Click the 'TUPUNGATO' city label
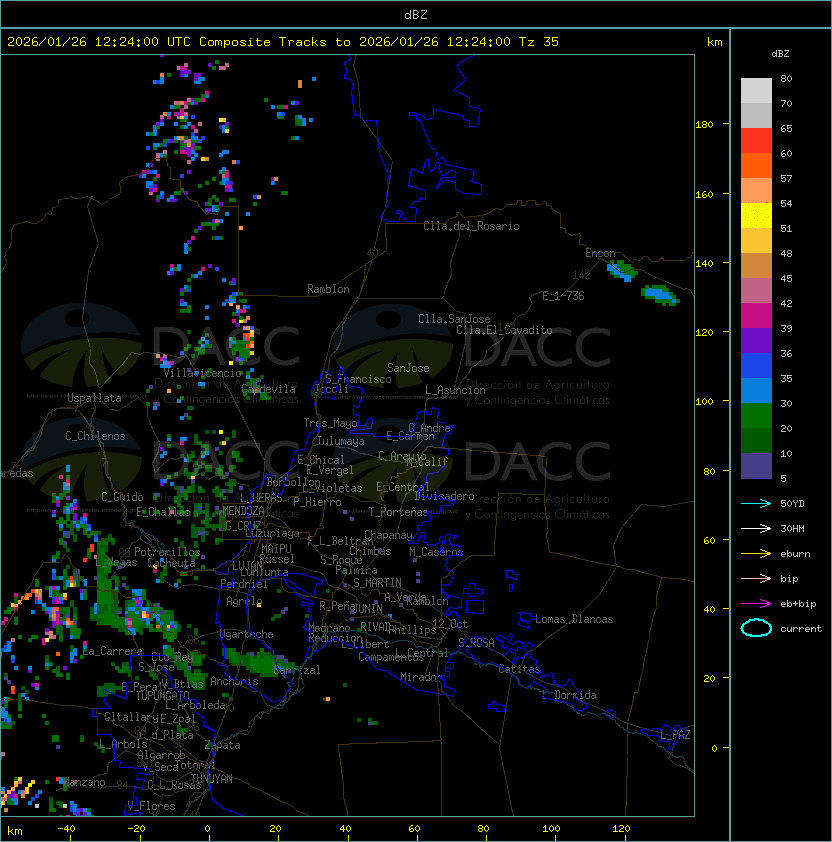The height and width of the screenshot is (842, 832). tap(163, 695)
